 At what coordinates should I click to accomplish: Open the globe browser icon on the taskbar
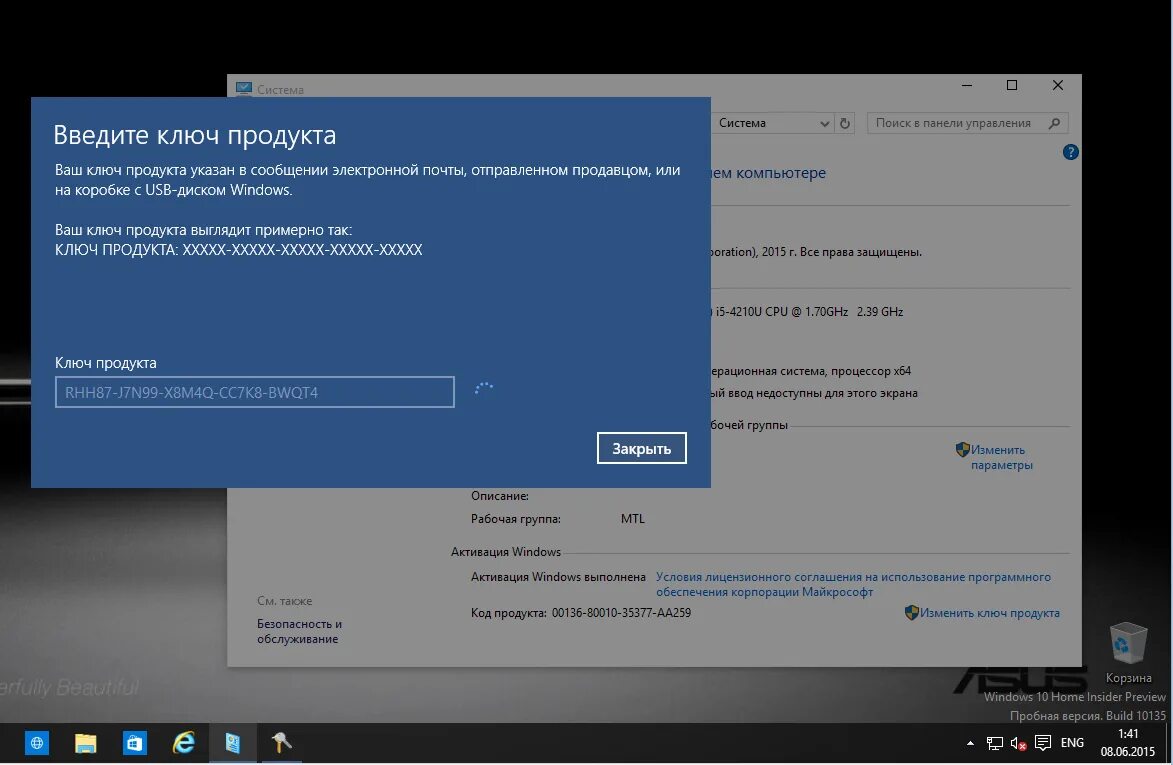point(37,743)
